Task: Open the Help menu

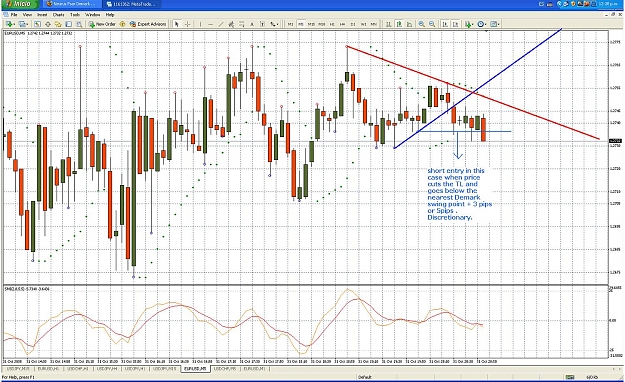Action: click(110, 15)
